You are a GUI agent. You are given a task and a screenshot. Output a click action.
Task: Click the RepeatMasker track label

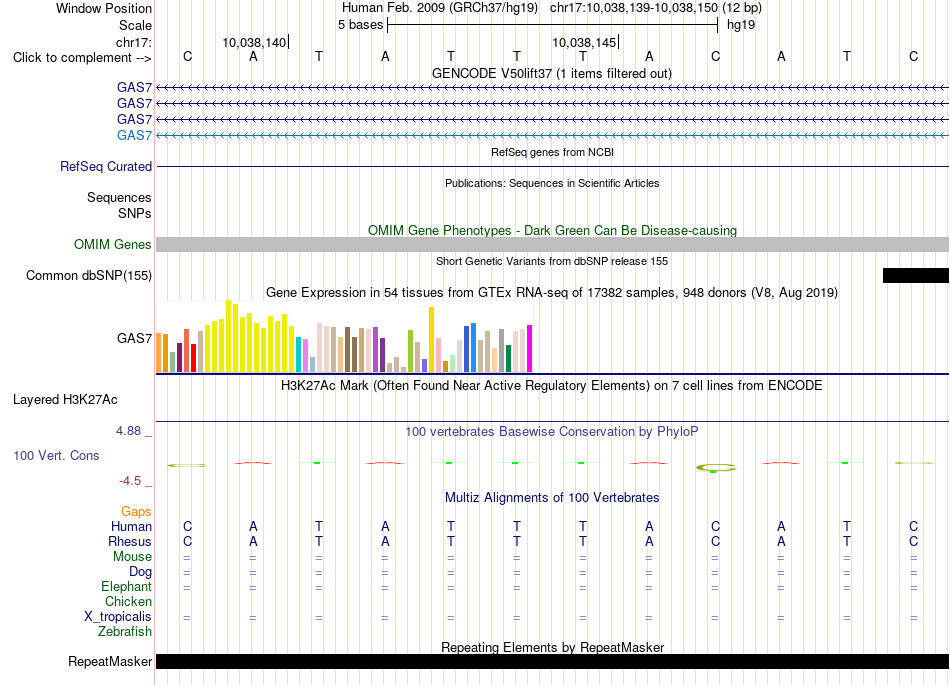point(110,661)
